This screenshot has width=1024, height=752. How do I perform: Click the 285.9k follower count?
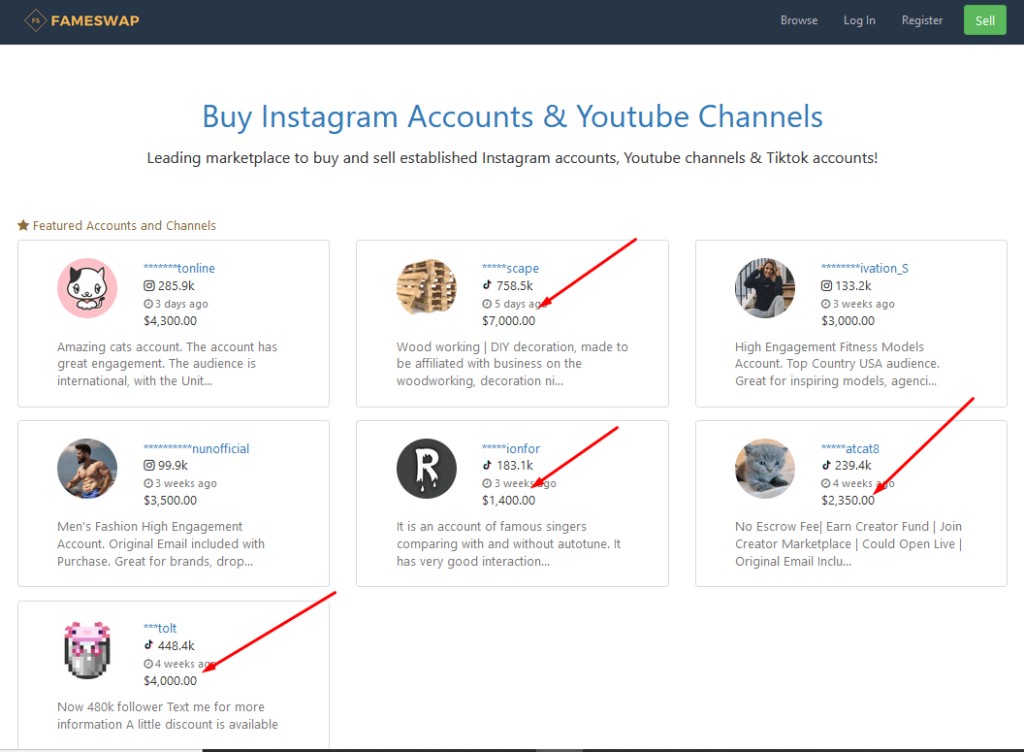coord(176,286)
